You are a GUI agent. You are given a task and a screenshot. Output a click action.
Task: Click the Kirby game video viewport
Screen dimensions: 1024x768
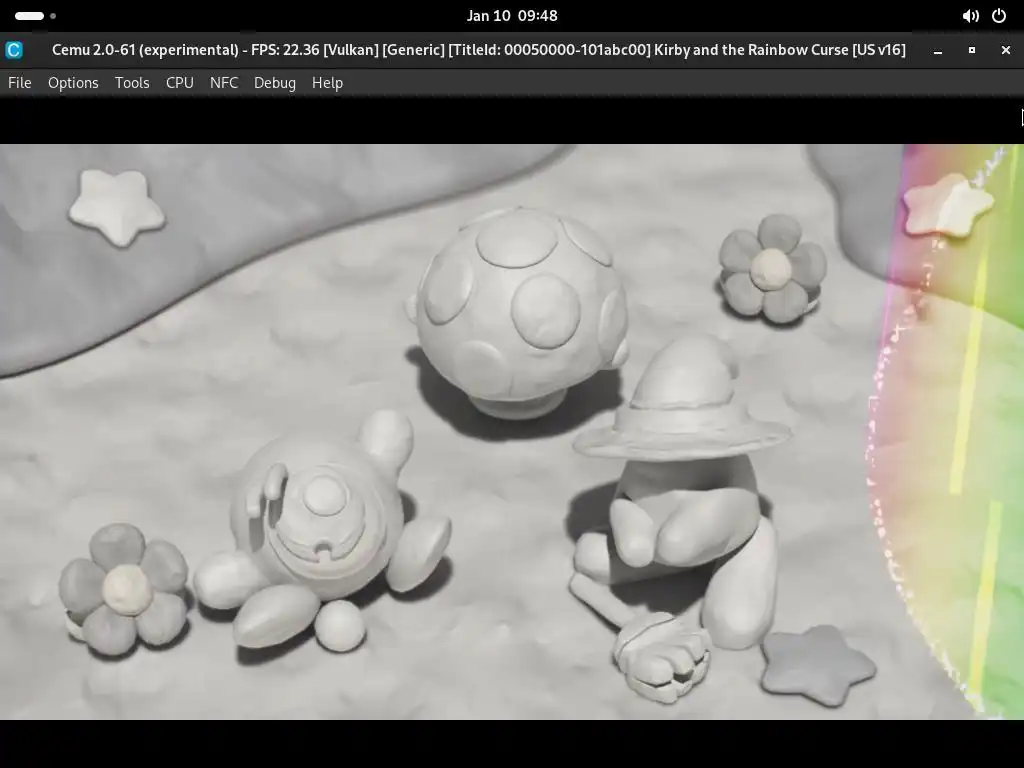[x=512, y=432]
